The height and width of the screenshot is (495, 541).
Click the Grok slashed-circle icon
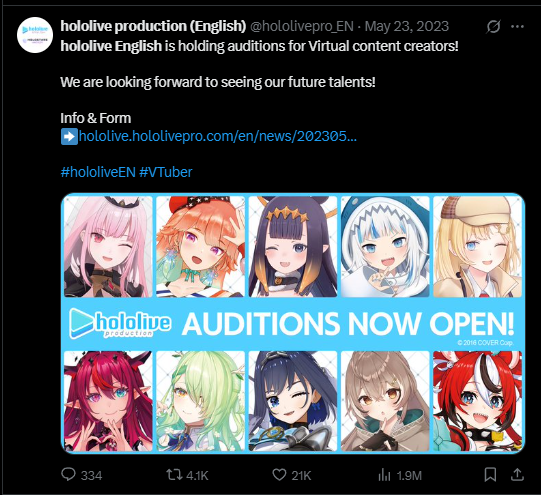pos(493,27)
